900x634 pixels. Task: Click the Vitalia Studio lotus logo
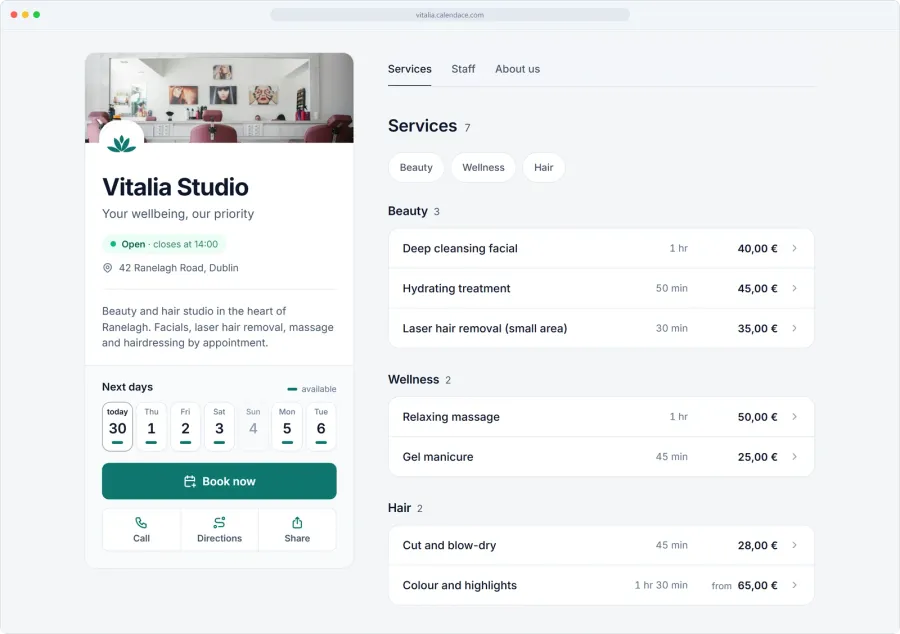pyautogui.click(x=121, y=142)
